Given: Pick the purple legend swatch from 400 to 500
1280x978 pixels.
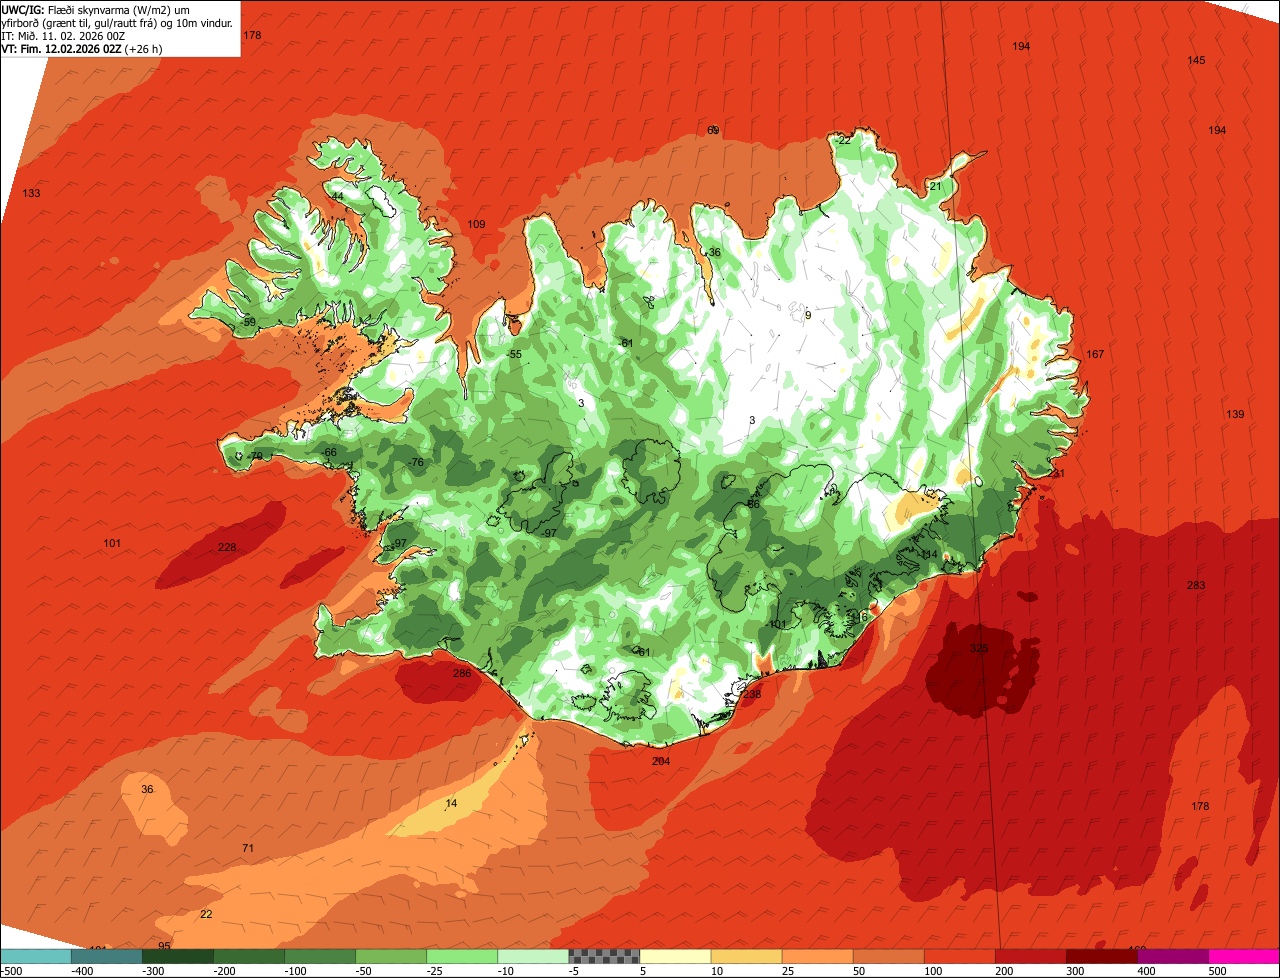Looking at the screenshot, I should coord(1172,956).
